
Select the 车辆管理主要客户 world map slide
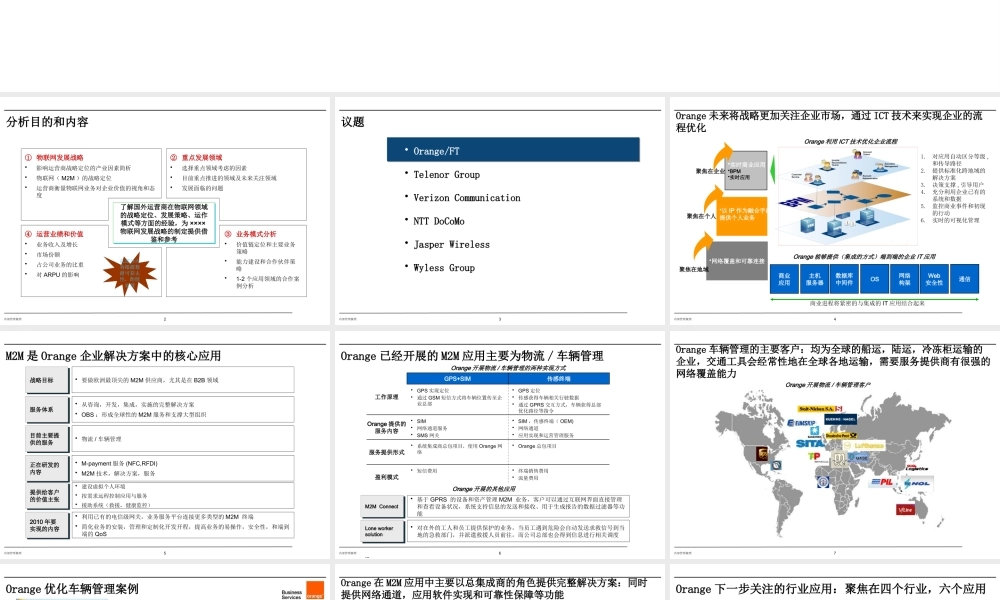tap(835, 444)
